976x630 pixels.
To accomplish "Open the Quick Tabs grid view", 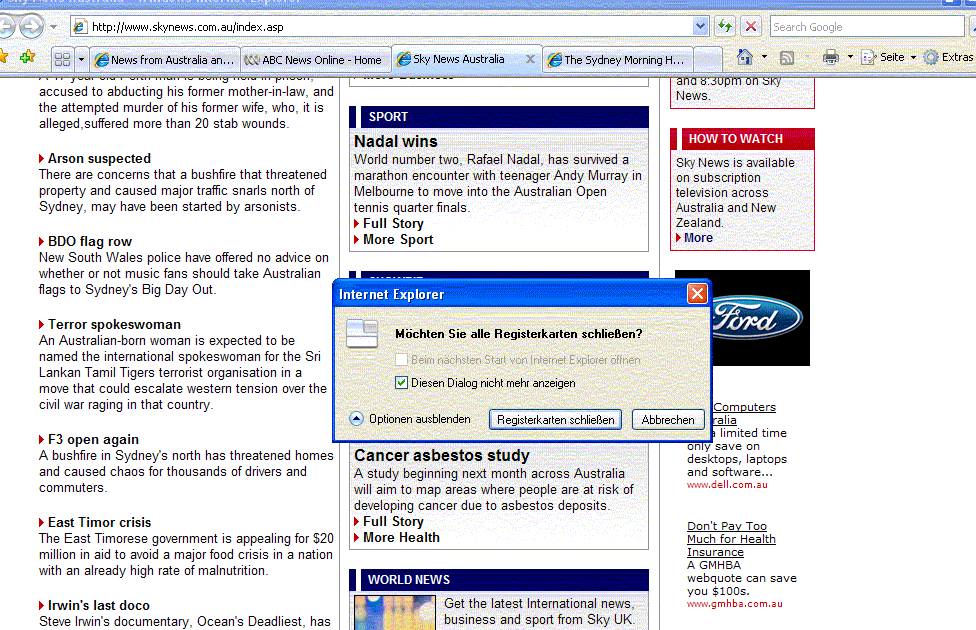I will (62, 60).
